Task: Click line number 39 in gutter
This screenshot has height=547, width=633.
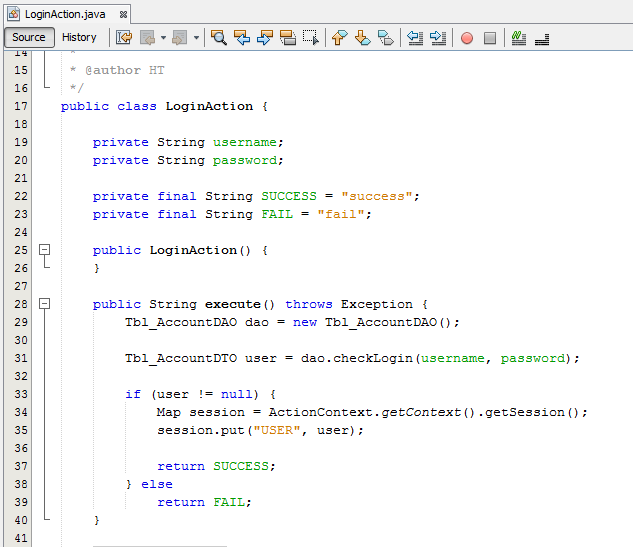Action: tap(21, 502)
